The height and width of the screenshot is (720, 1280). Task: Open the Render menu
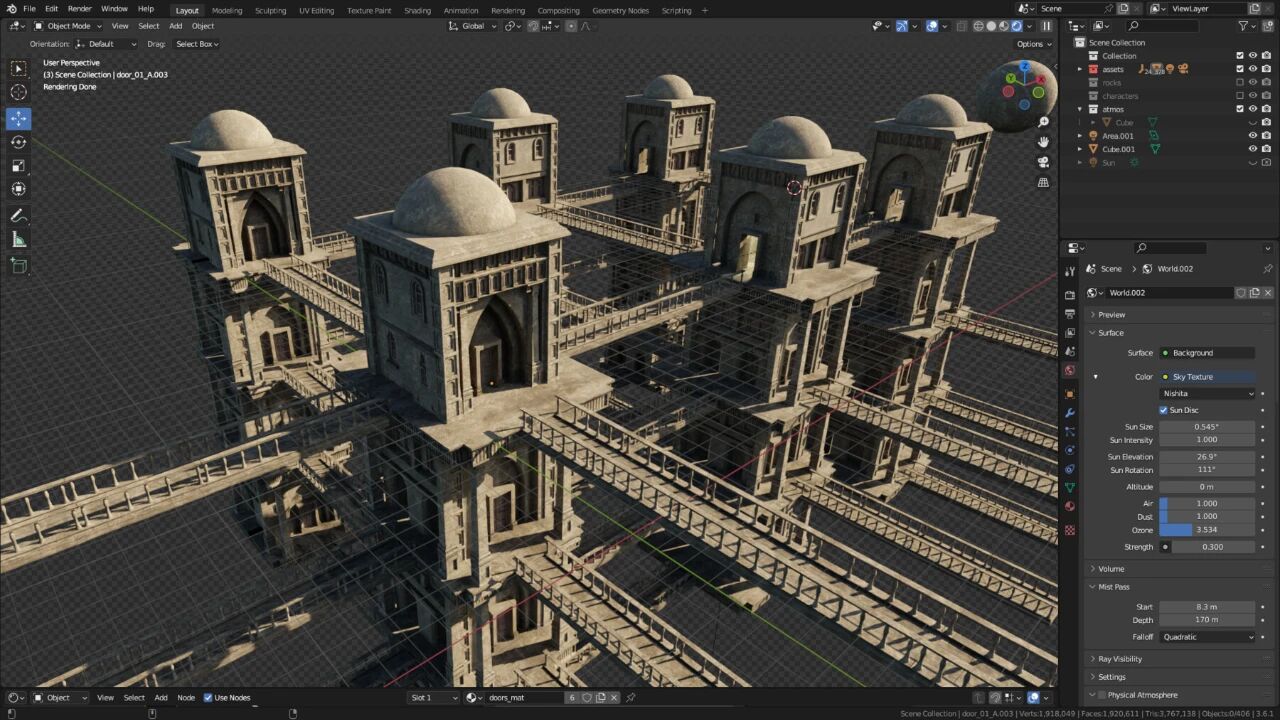click(x=80, y=9)
